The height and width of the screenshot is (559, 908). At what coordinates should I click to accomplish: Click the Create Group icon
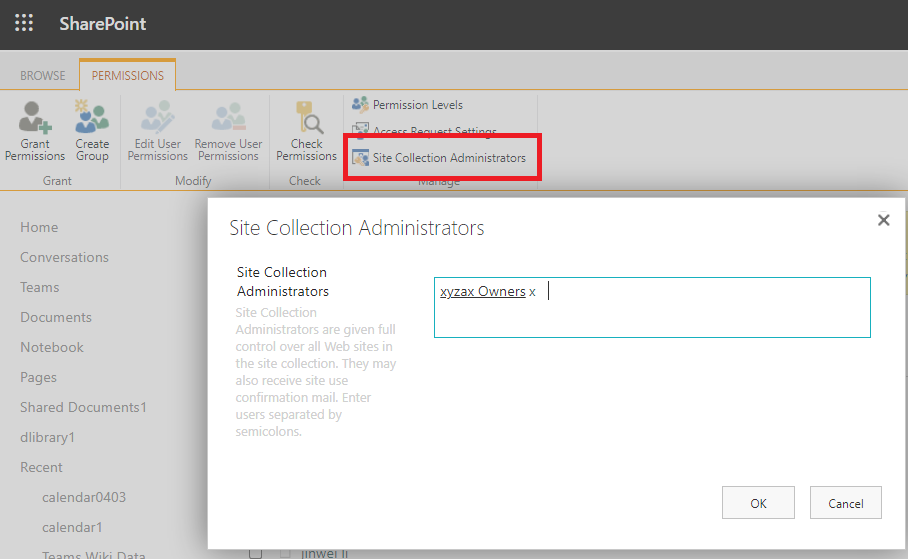click(91, 116)
